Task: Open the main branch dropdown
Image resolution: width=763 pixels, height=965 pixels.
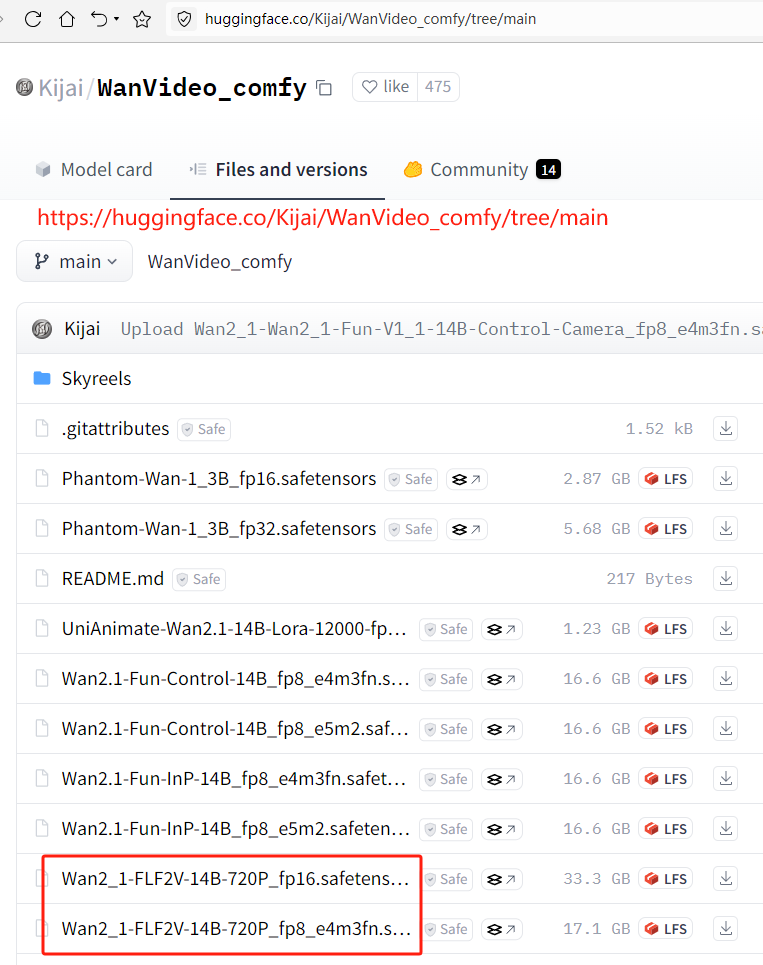Action: [74, 262]
